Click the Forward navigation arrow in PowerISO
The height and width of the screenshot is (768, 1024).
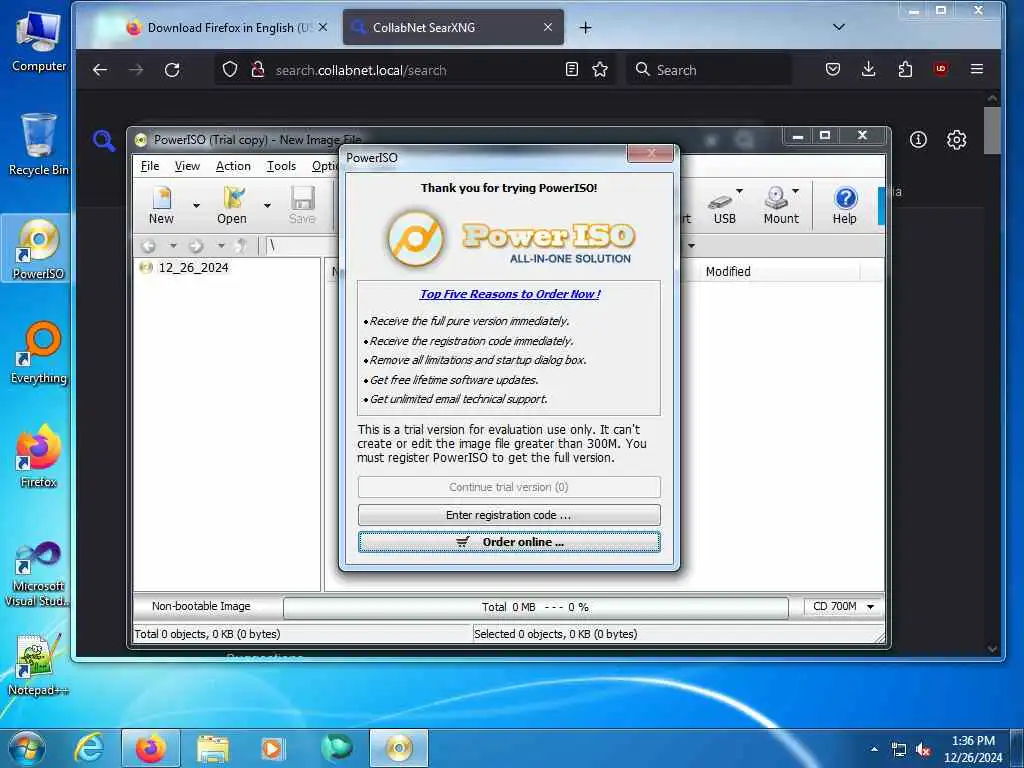[196, 246]
